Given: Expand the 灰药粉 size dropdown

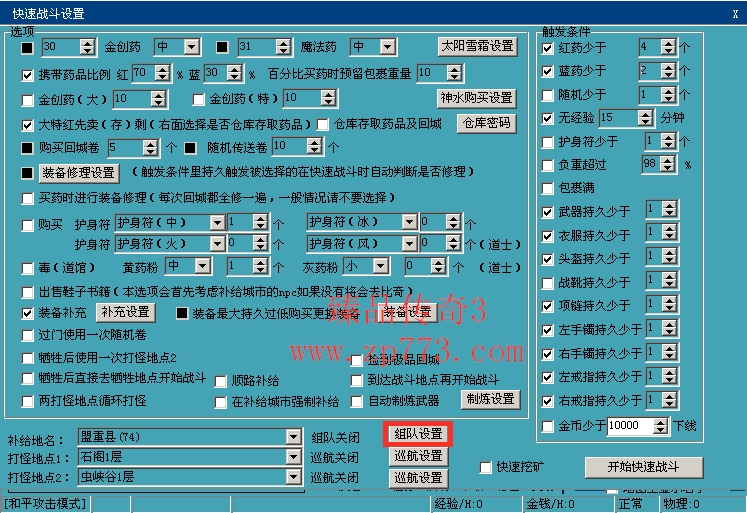Looking at the screenshot, I should [x=381, y=266].
